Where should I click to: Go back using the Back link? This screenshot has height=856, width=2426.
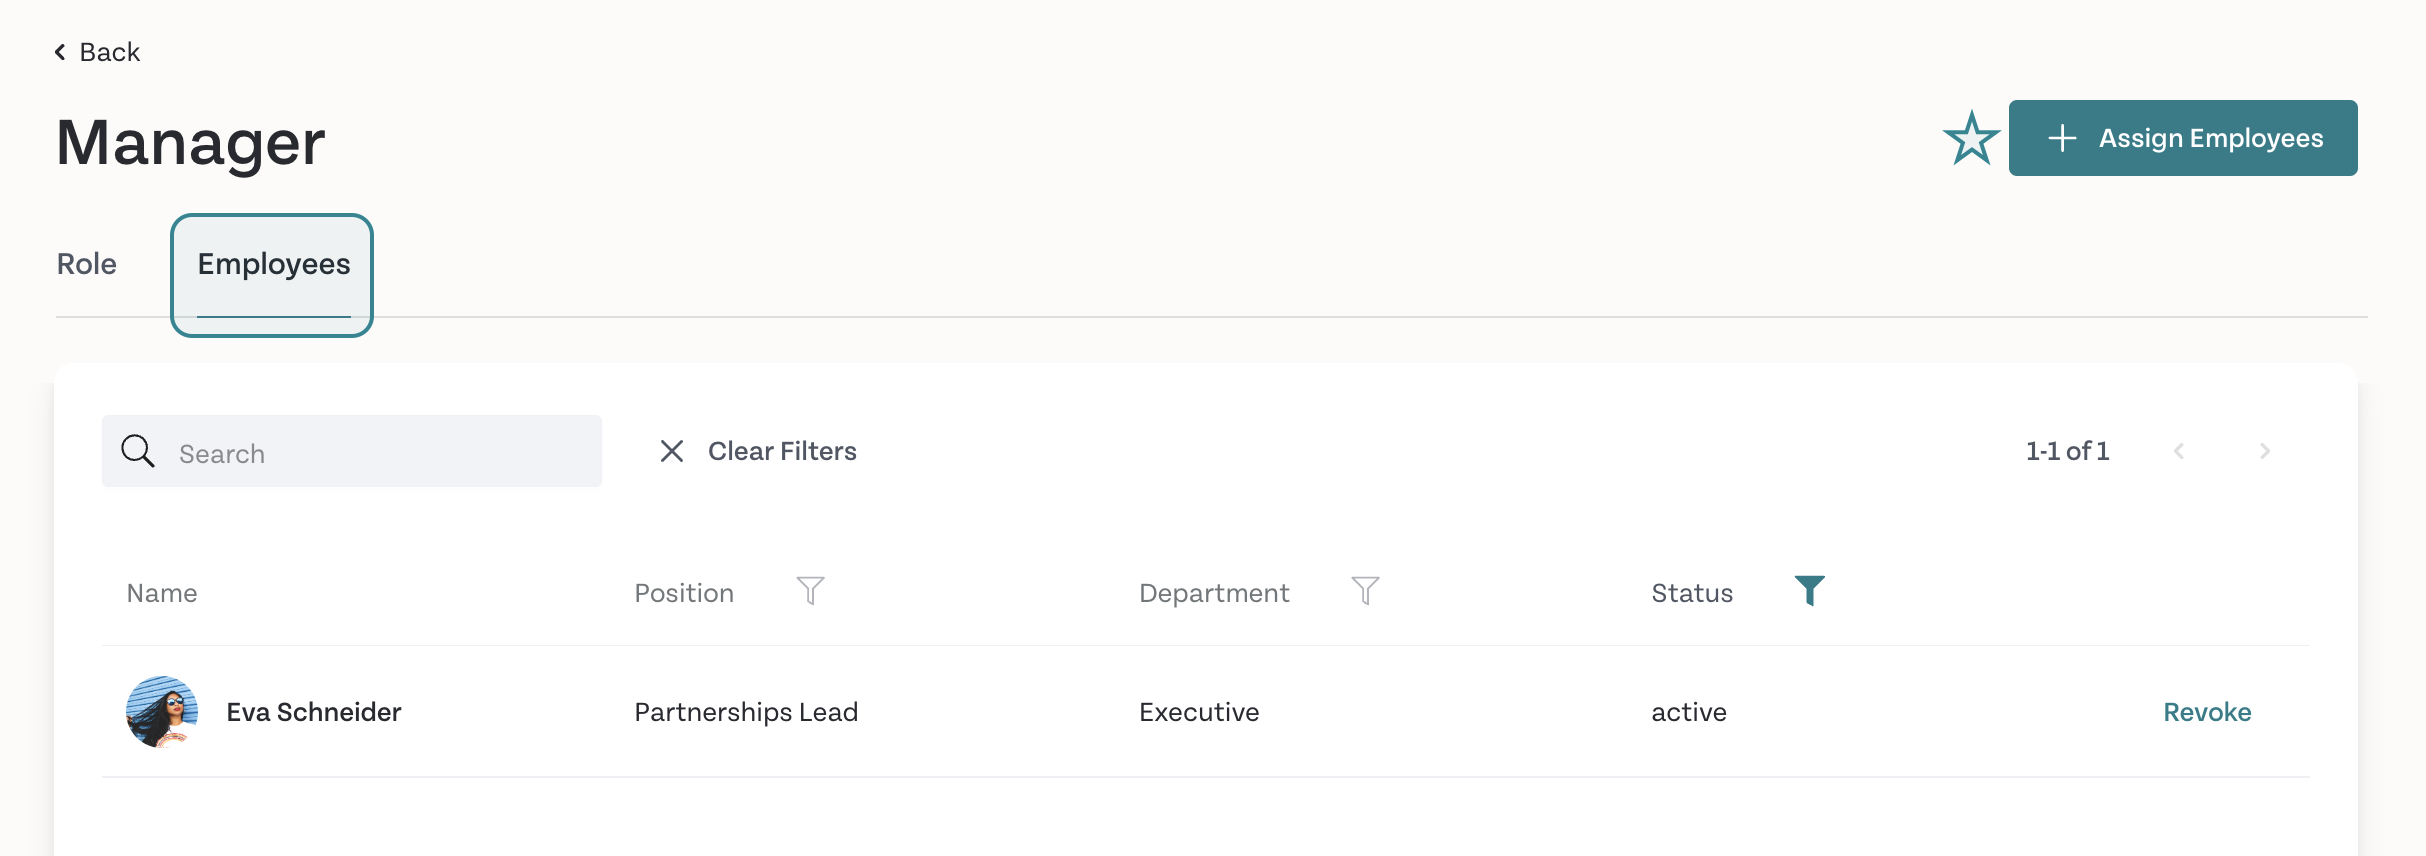pyautogui.click(x=97, y=52)
